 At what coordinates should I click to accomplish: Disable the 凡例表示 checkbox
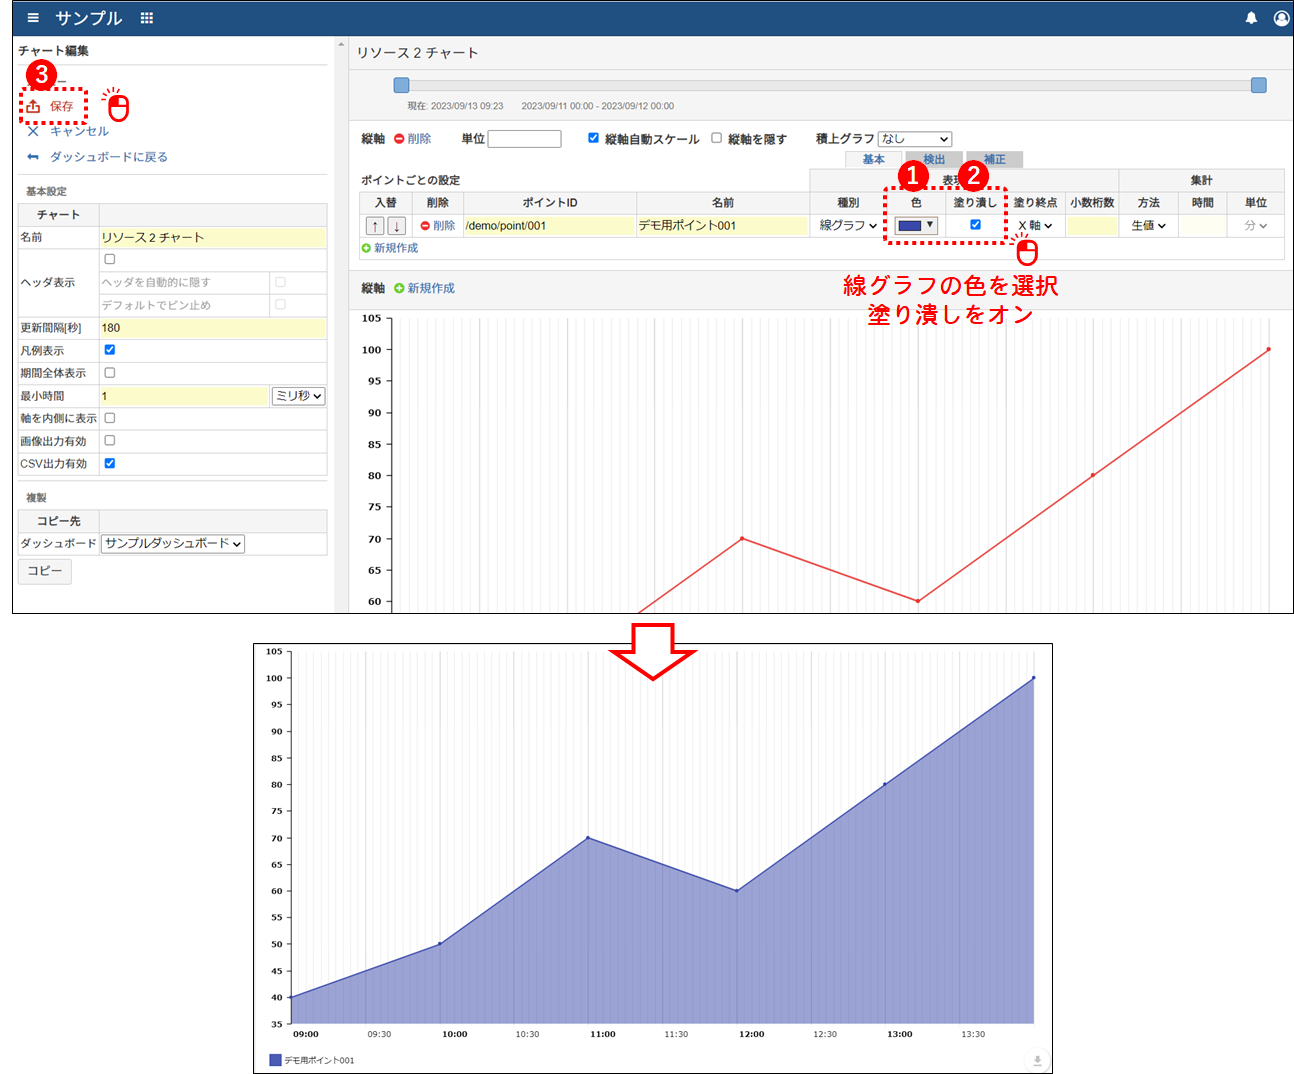110,350
